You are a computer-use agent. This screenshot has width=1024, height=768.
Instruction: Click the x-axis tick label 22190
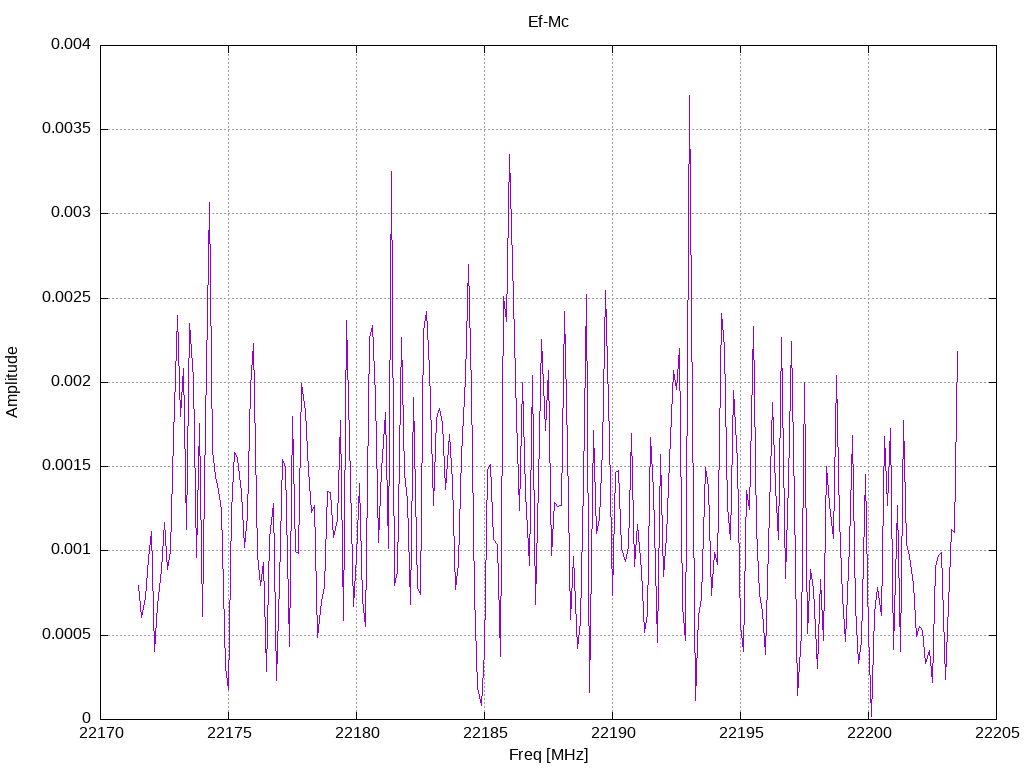612,733
